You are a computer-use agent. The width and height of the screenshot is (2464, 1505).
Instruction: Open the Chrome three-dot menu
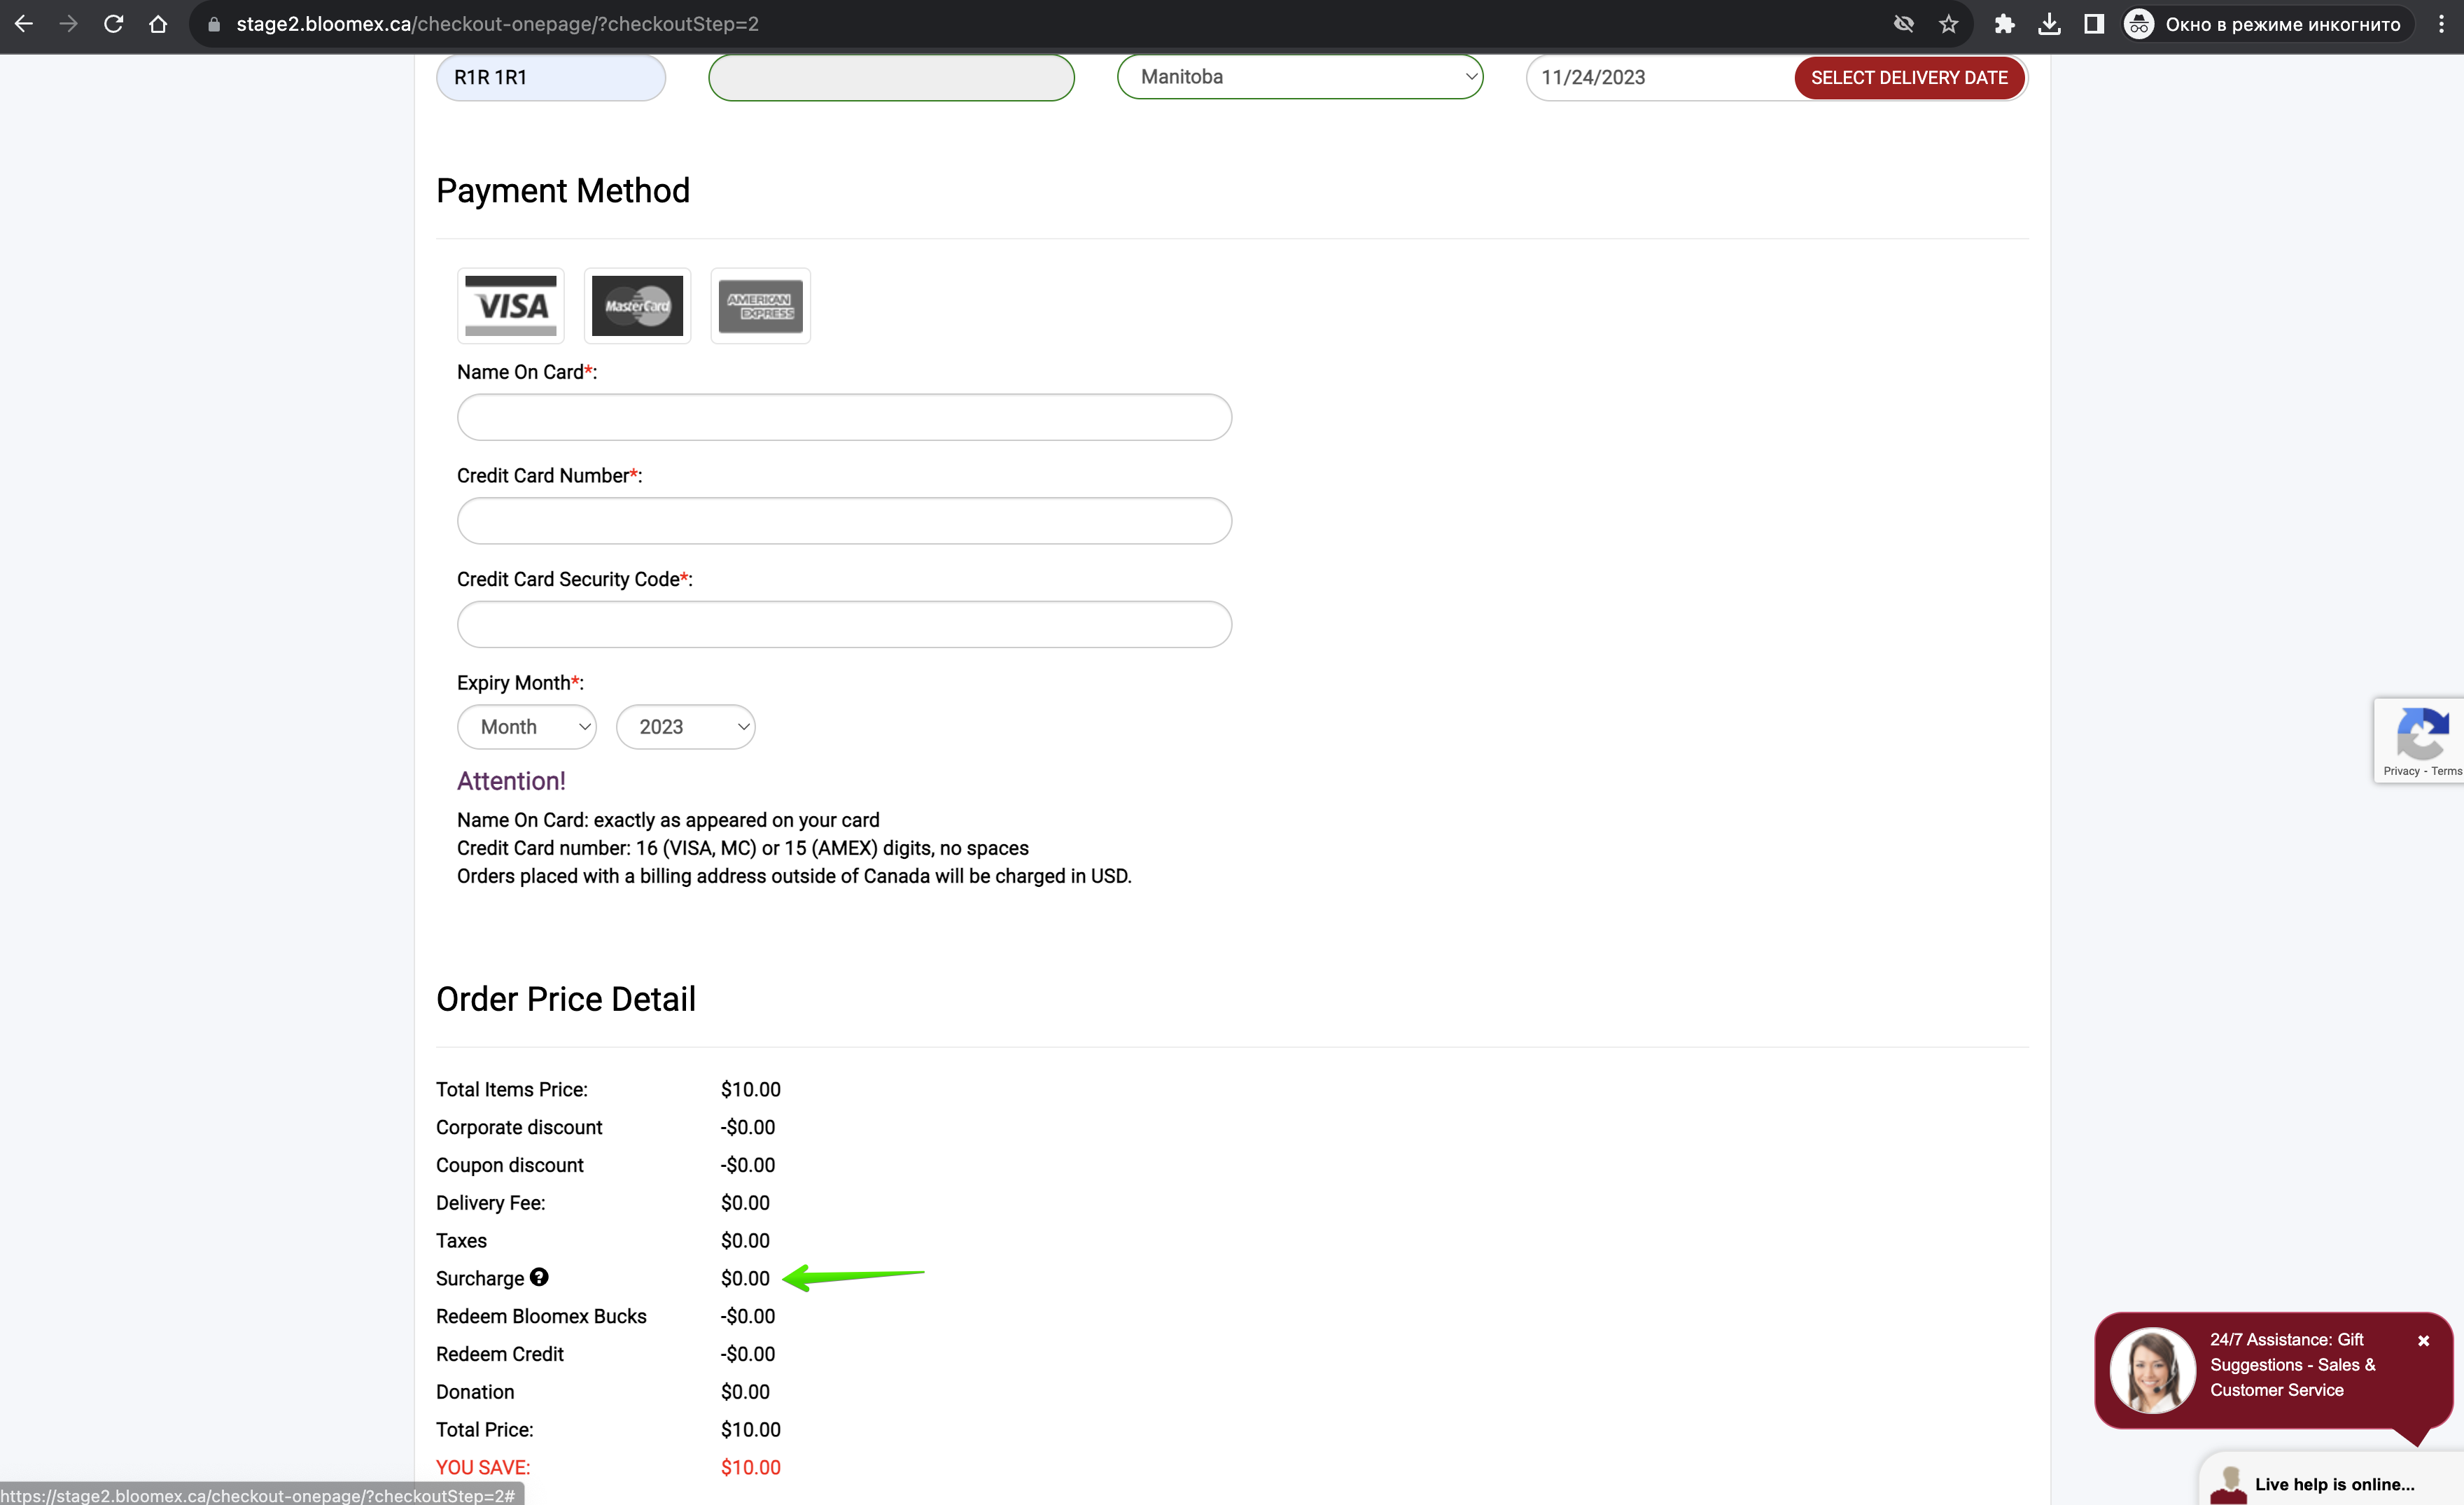[x=2441, y=24]
